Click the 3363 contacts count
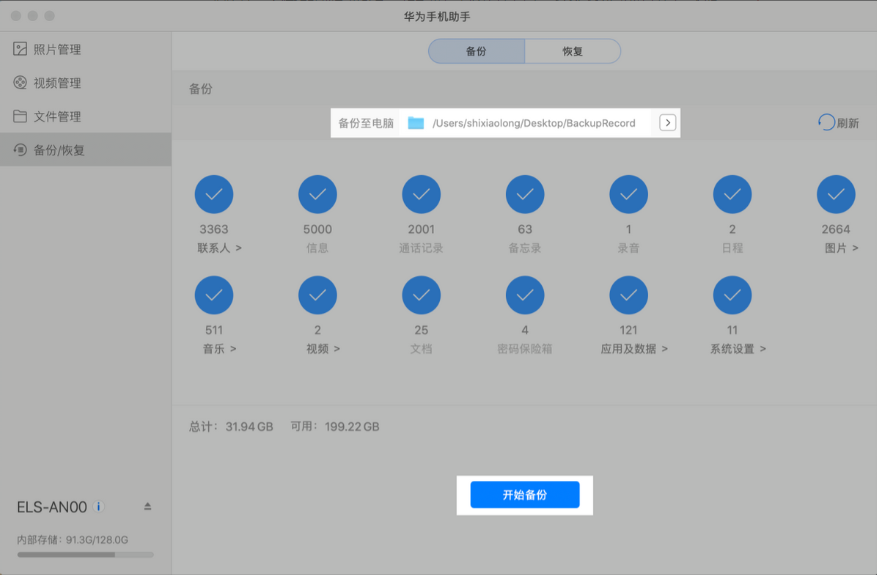 tap(214, 229)
